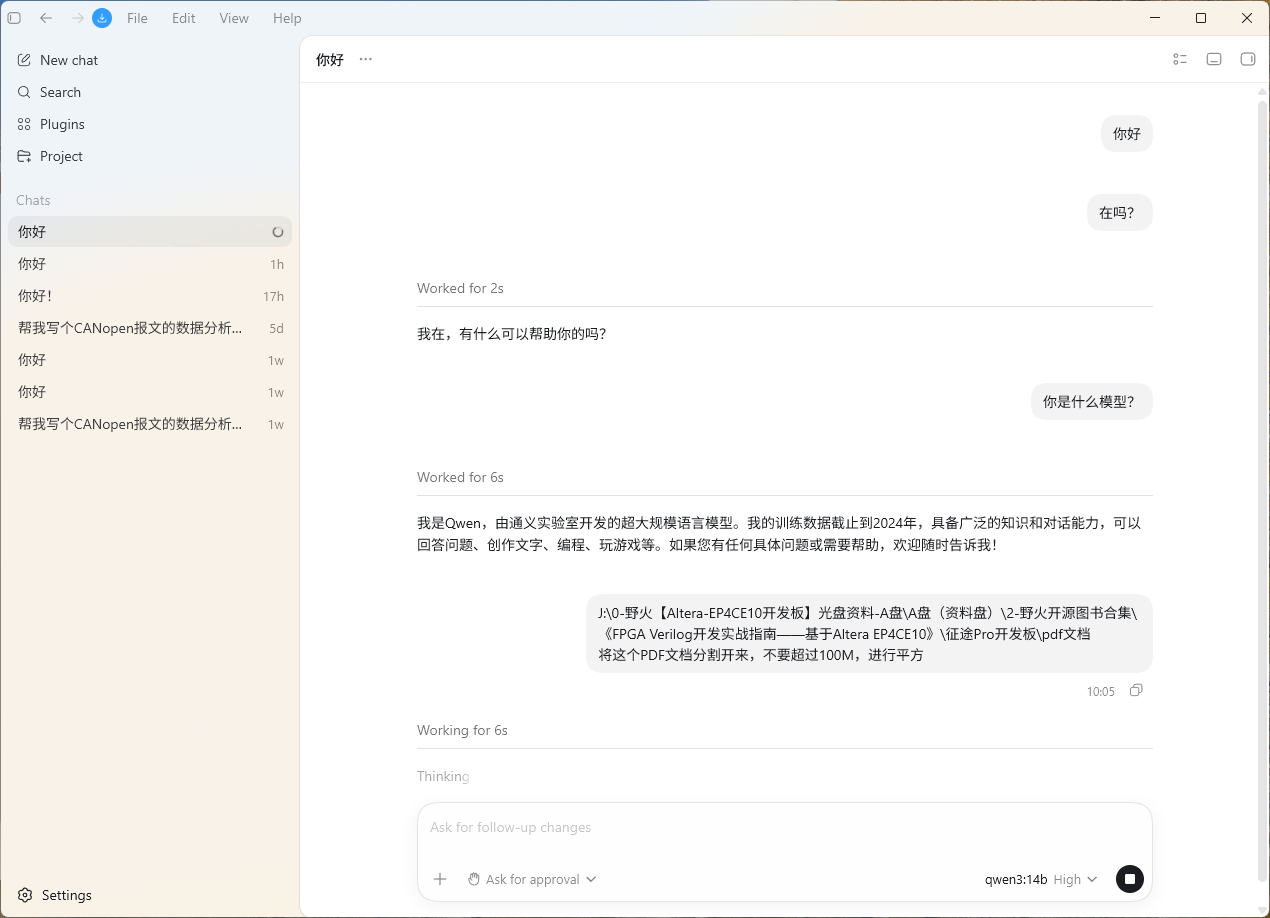Focus the Ask for follow-up changes field

coord(785,827)
